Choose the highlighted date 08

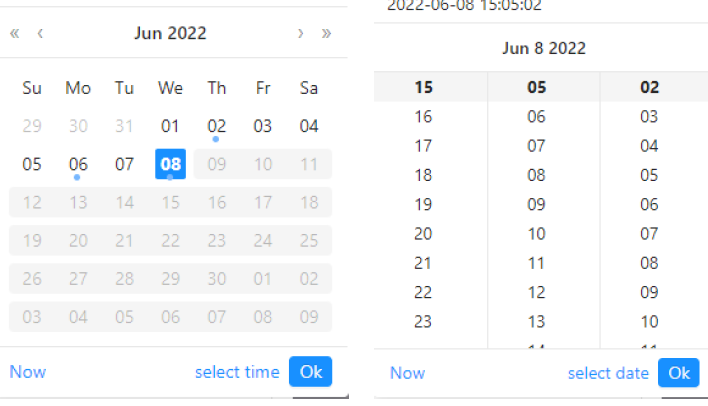[x=170, y=164]
